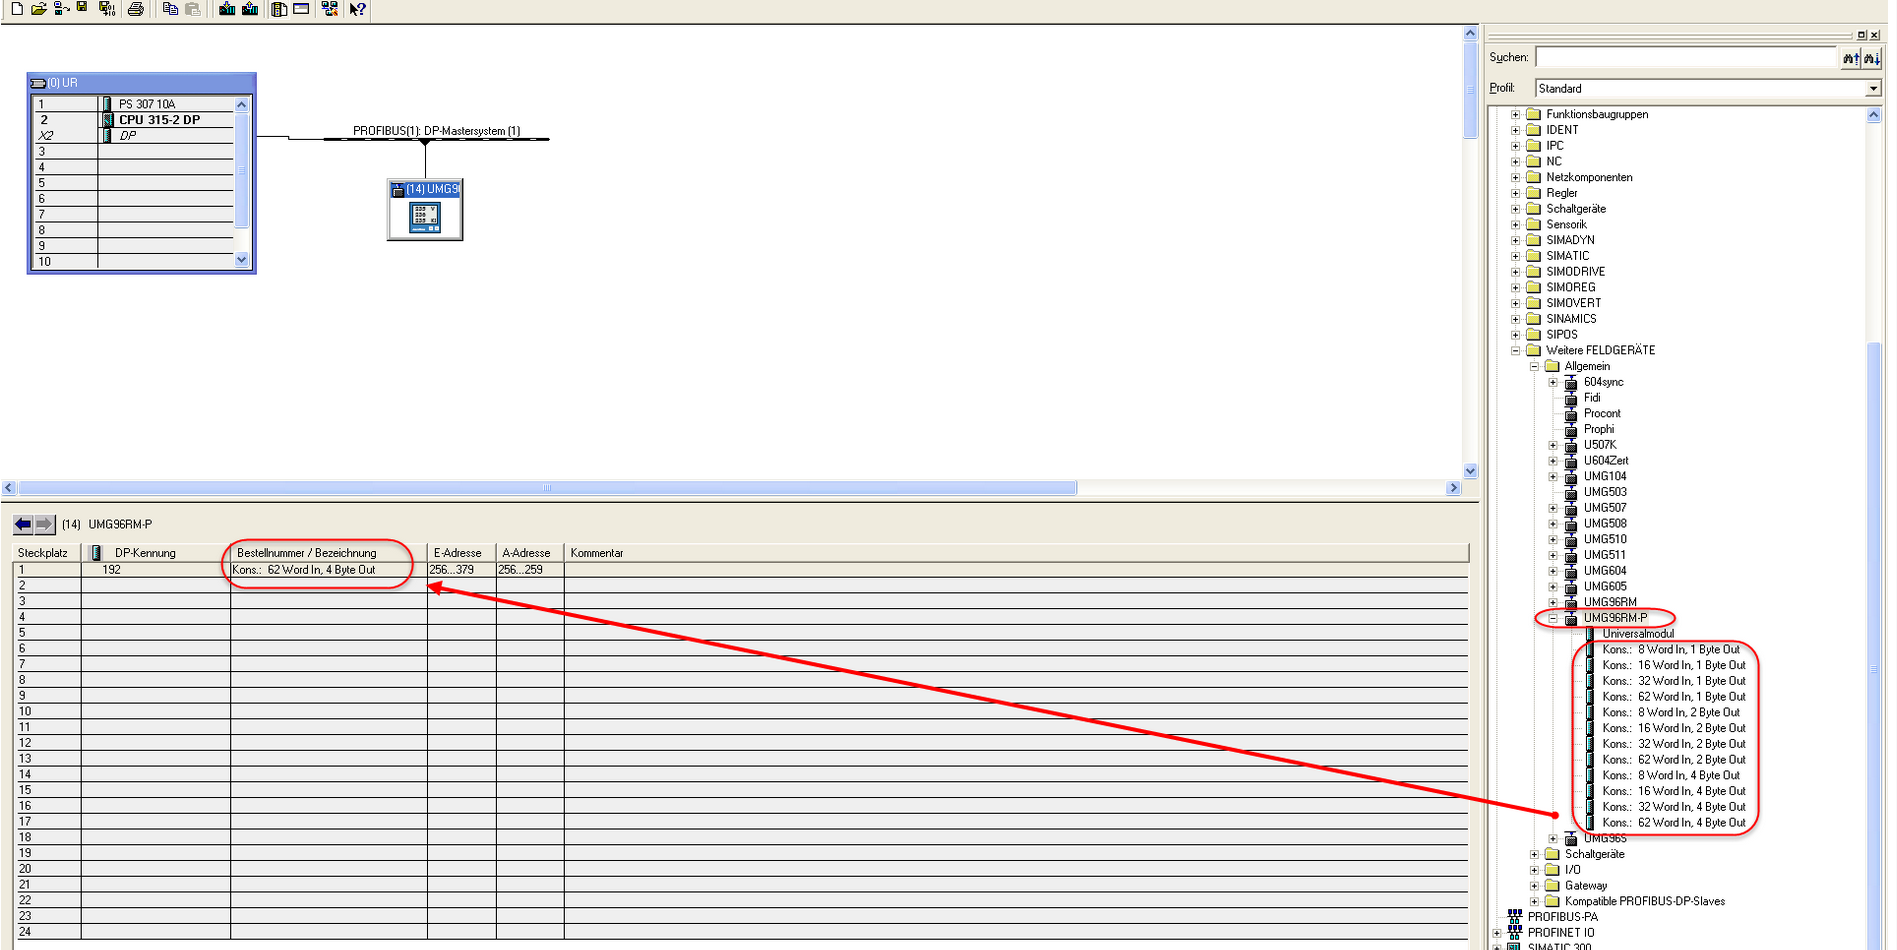Expand the SIMATIC catalog folder
The image size is (1897, 950).
click(1515, 256)
